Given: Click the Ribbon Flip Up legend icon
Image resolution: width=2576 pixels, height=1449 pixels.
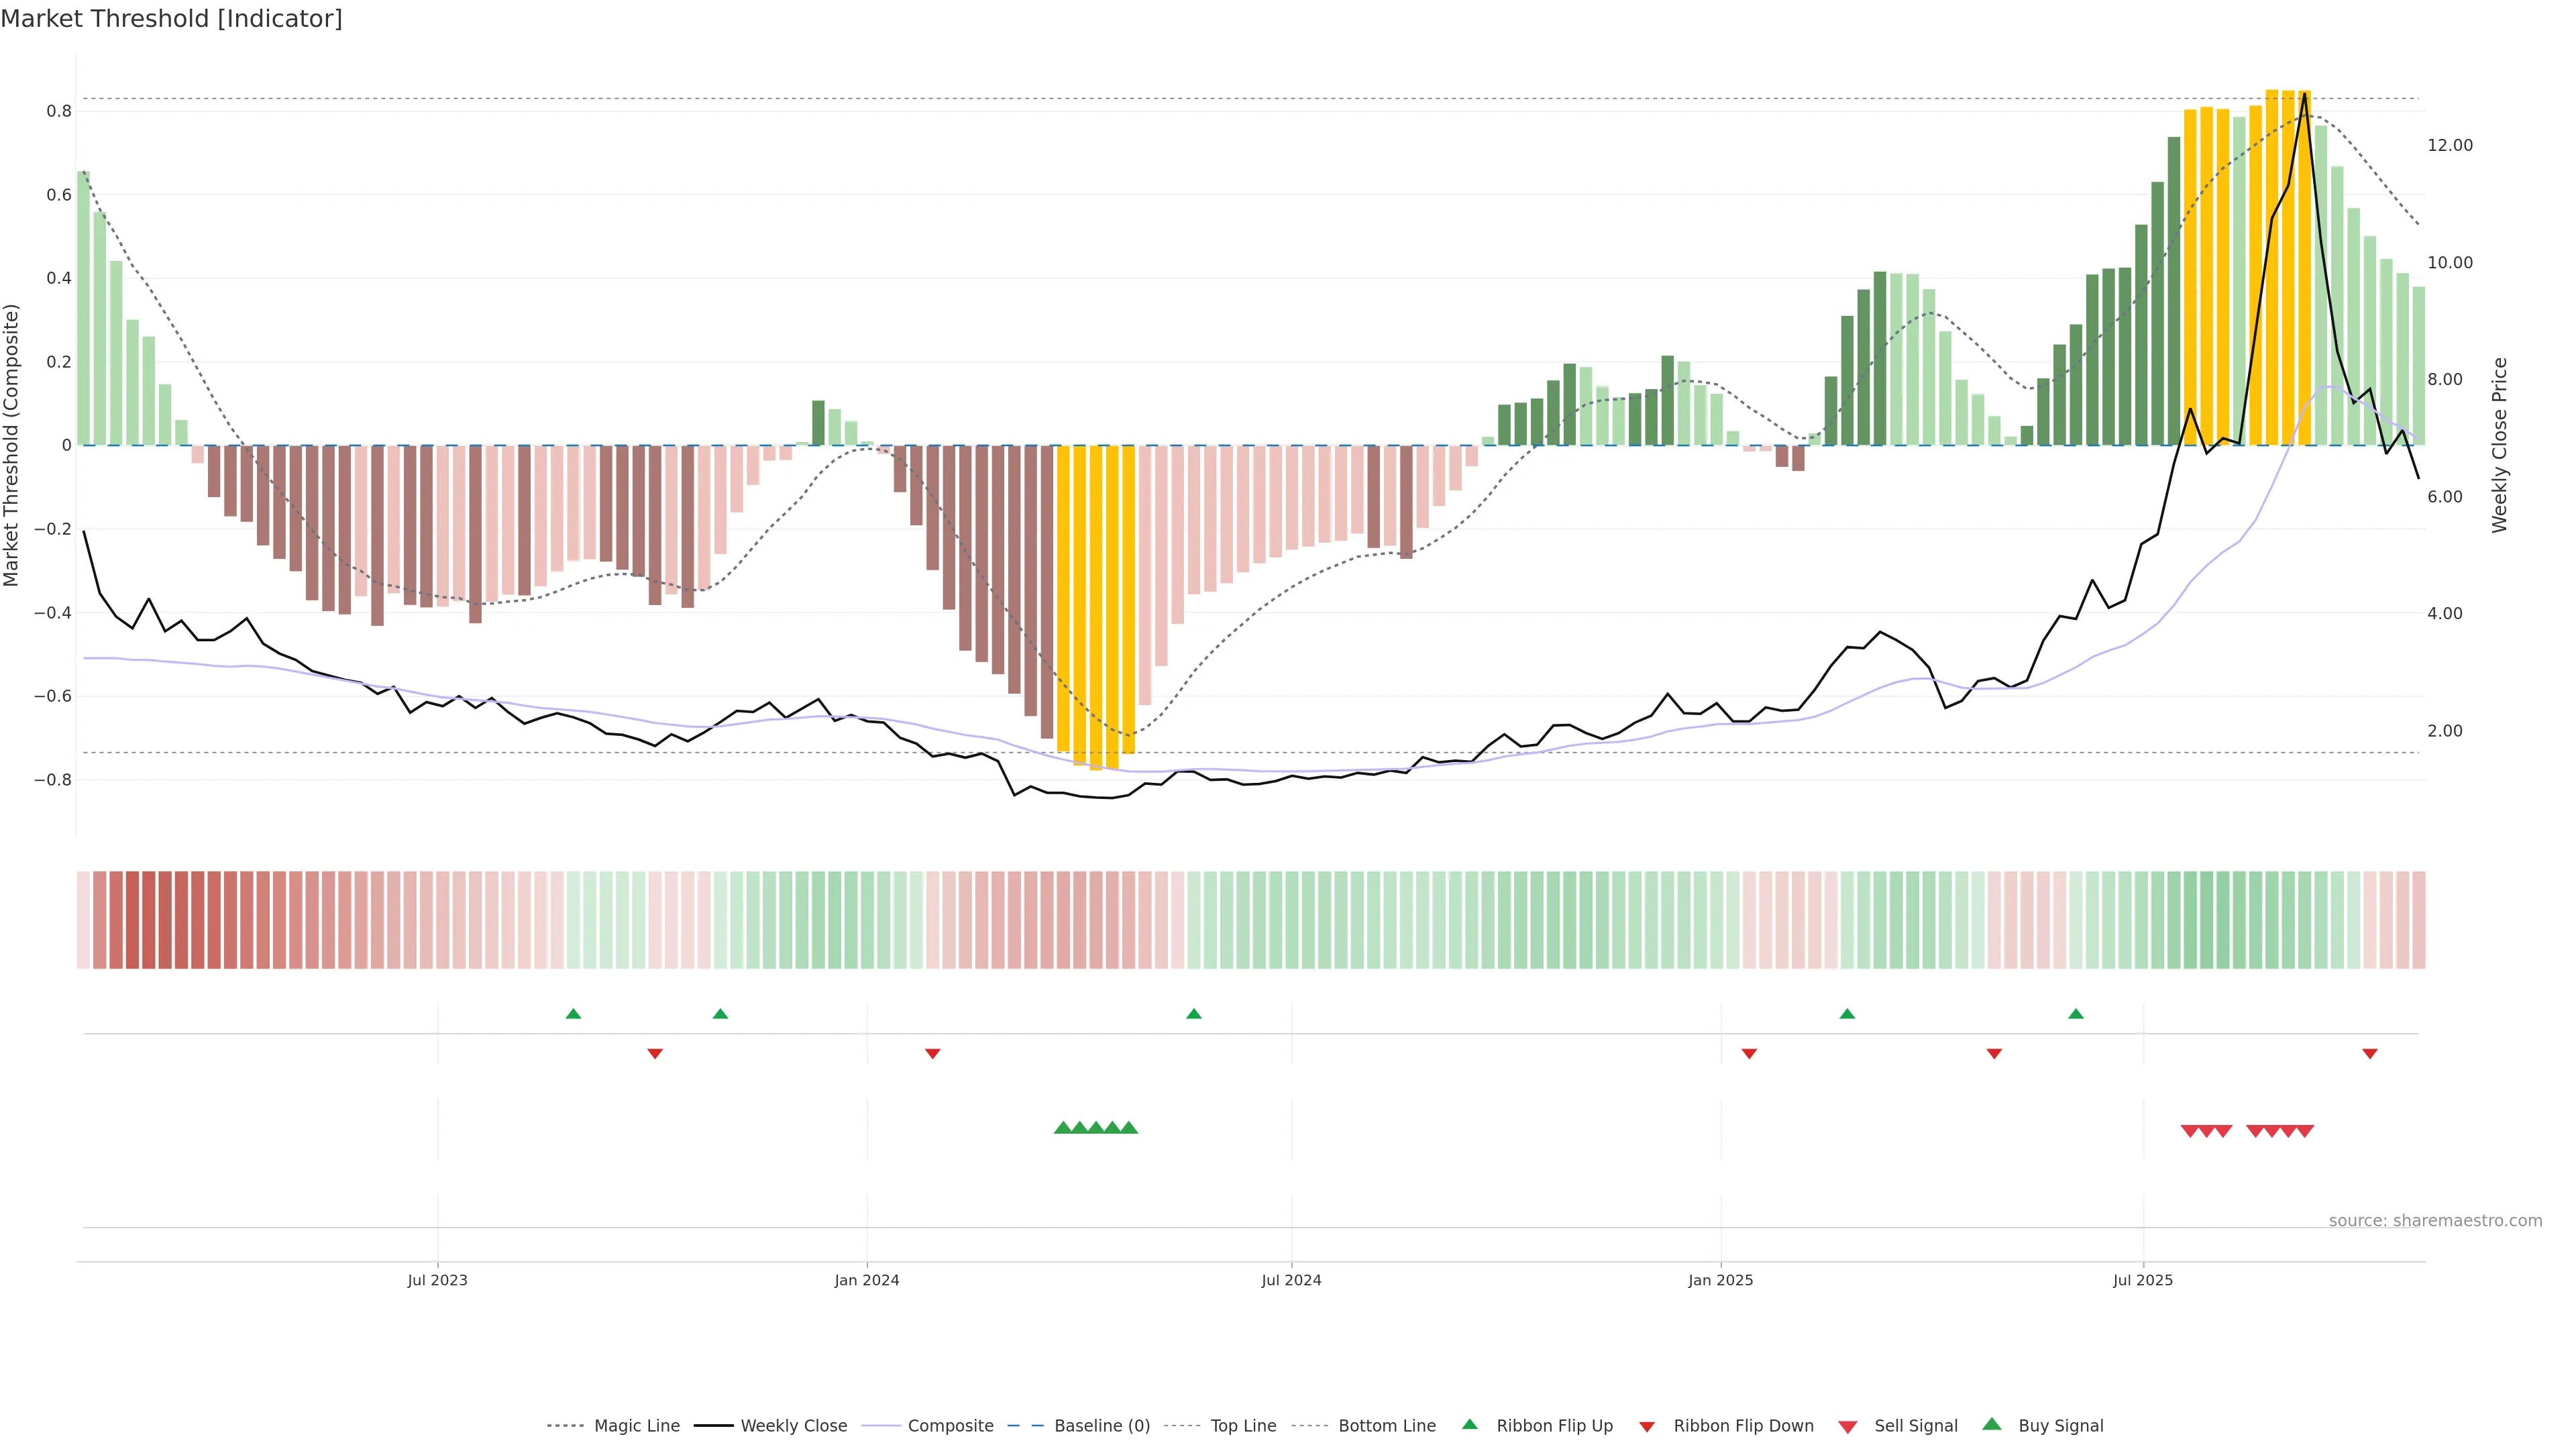Looking at the screenshot, I should coord(1469,1424).
